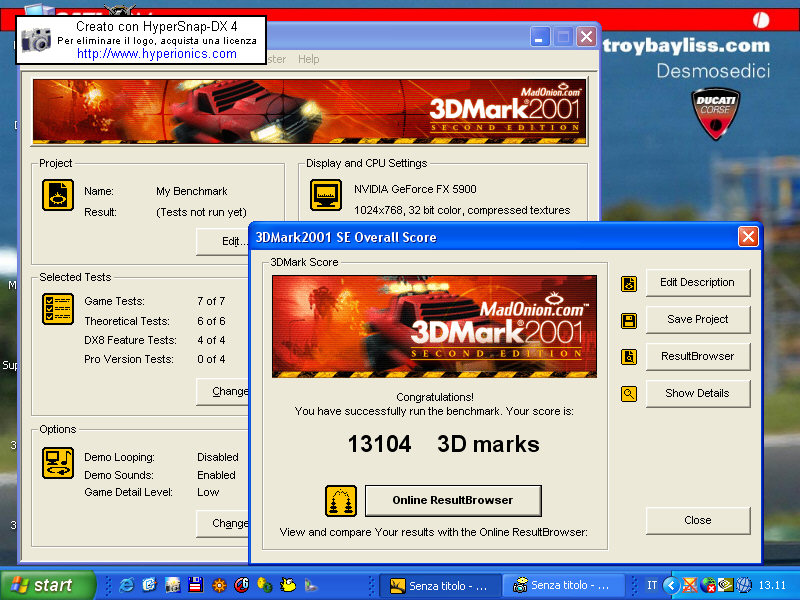The image size is (800, 600).
Task: Click the Save Project floppy icon
Action: [x=629, y=320]
